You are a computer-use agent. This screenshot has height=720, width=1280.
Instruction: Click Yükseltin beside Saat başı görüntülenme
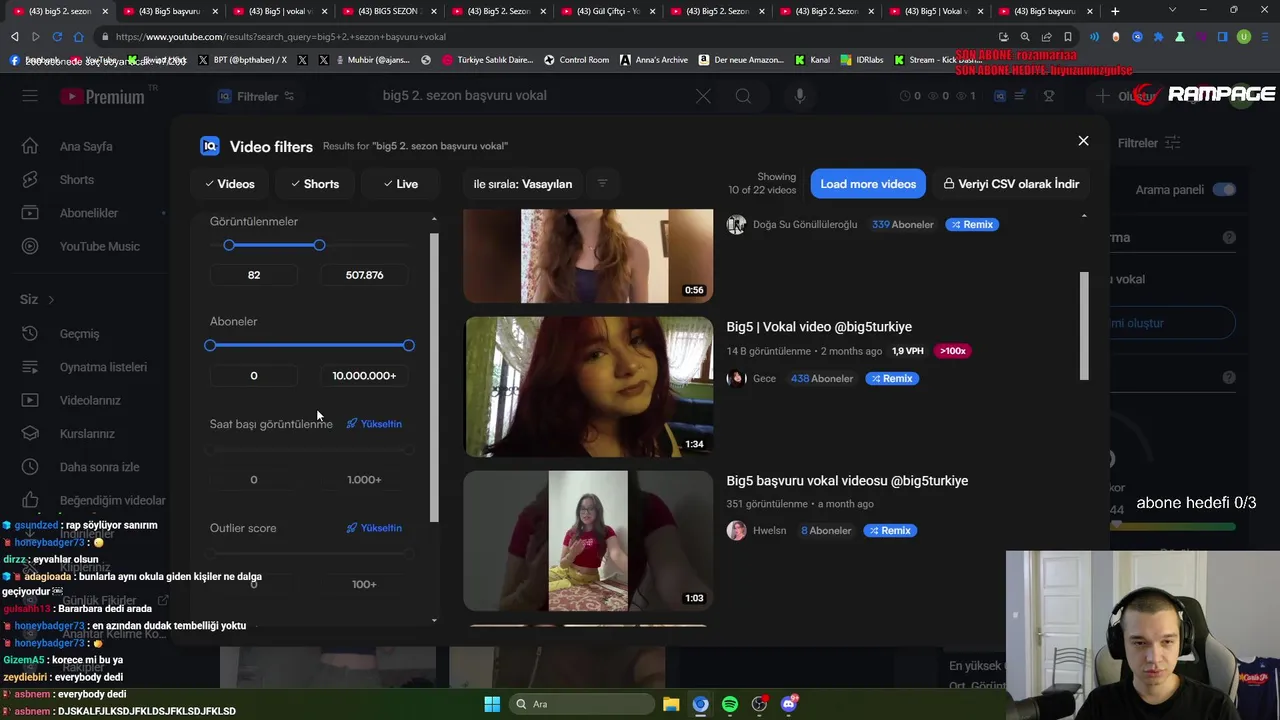click(374, 424)
